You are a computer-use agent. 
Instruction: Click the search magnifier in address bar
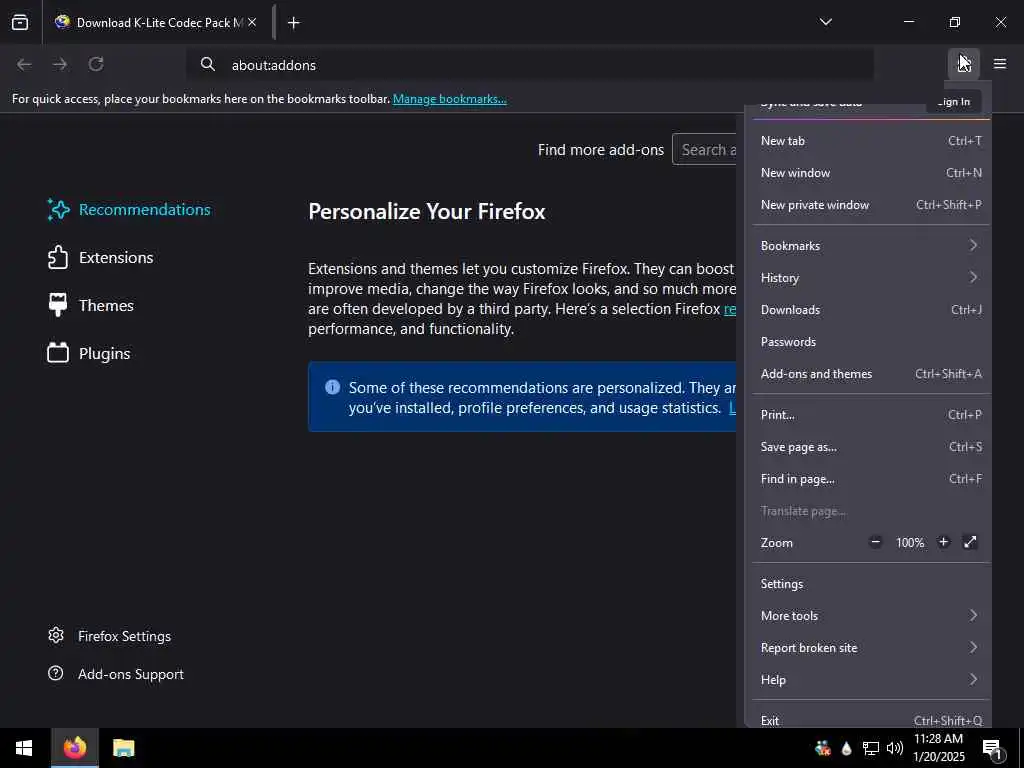click(208, 64)
